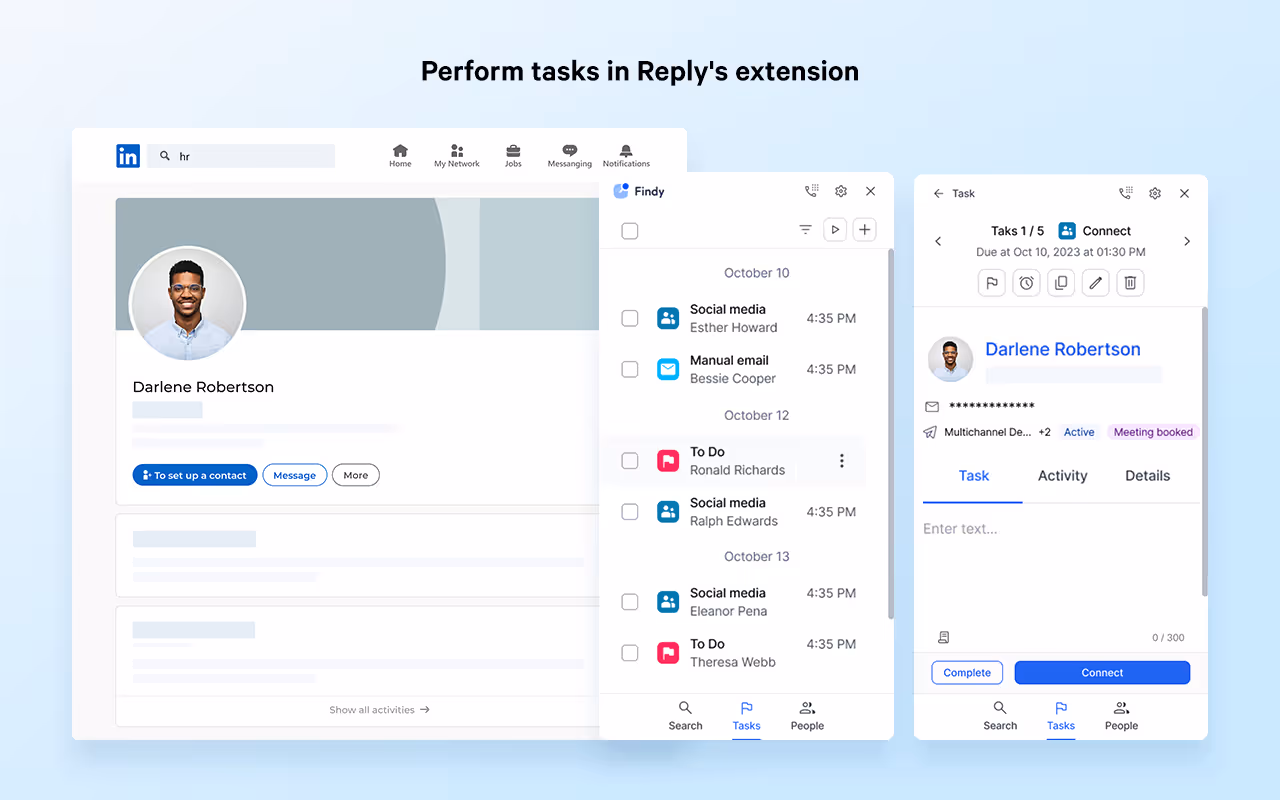Viewport: 1280px width, 800px height.
Task: Check the Ronald Richards task checkbox
Action: [630, 461]
